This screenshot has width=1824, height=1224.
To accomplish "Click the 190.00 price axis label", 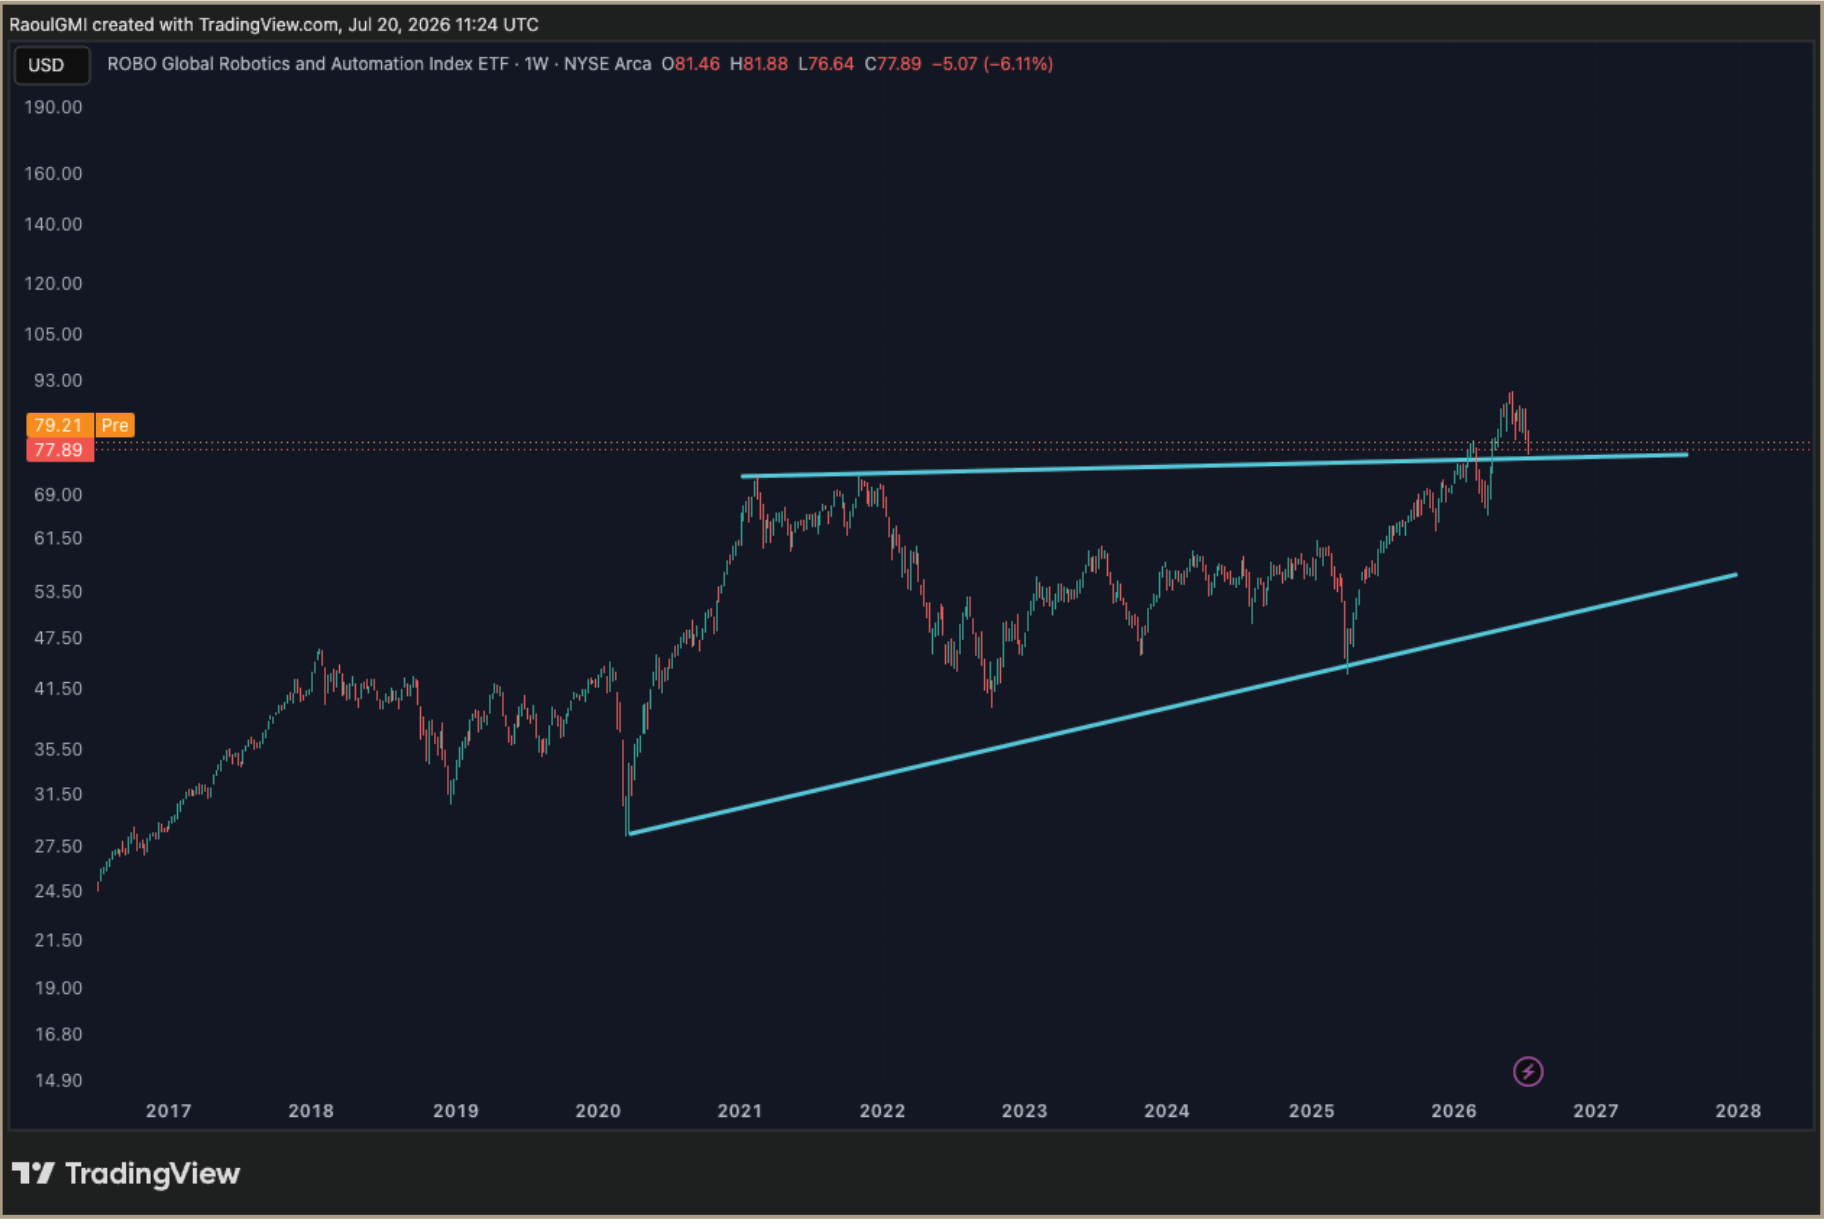I will point(54,107).
